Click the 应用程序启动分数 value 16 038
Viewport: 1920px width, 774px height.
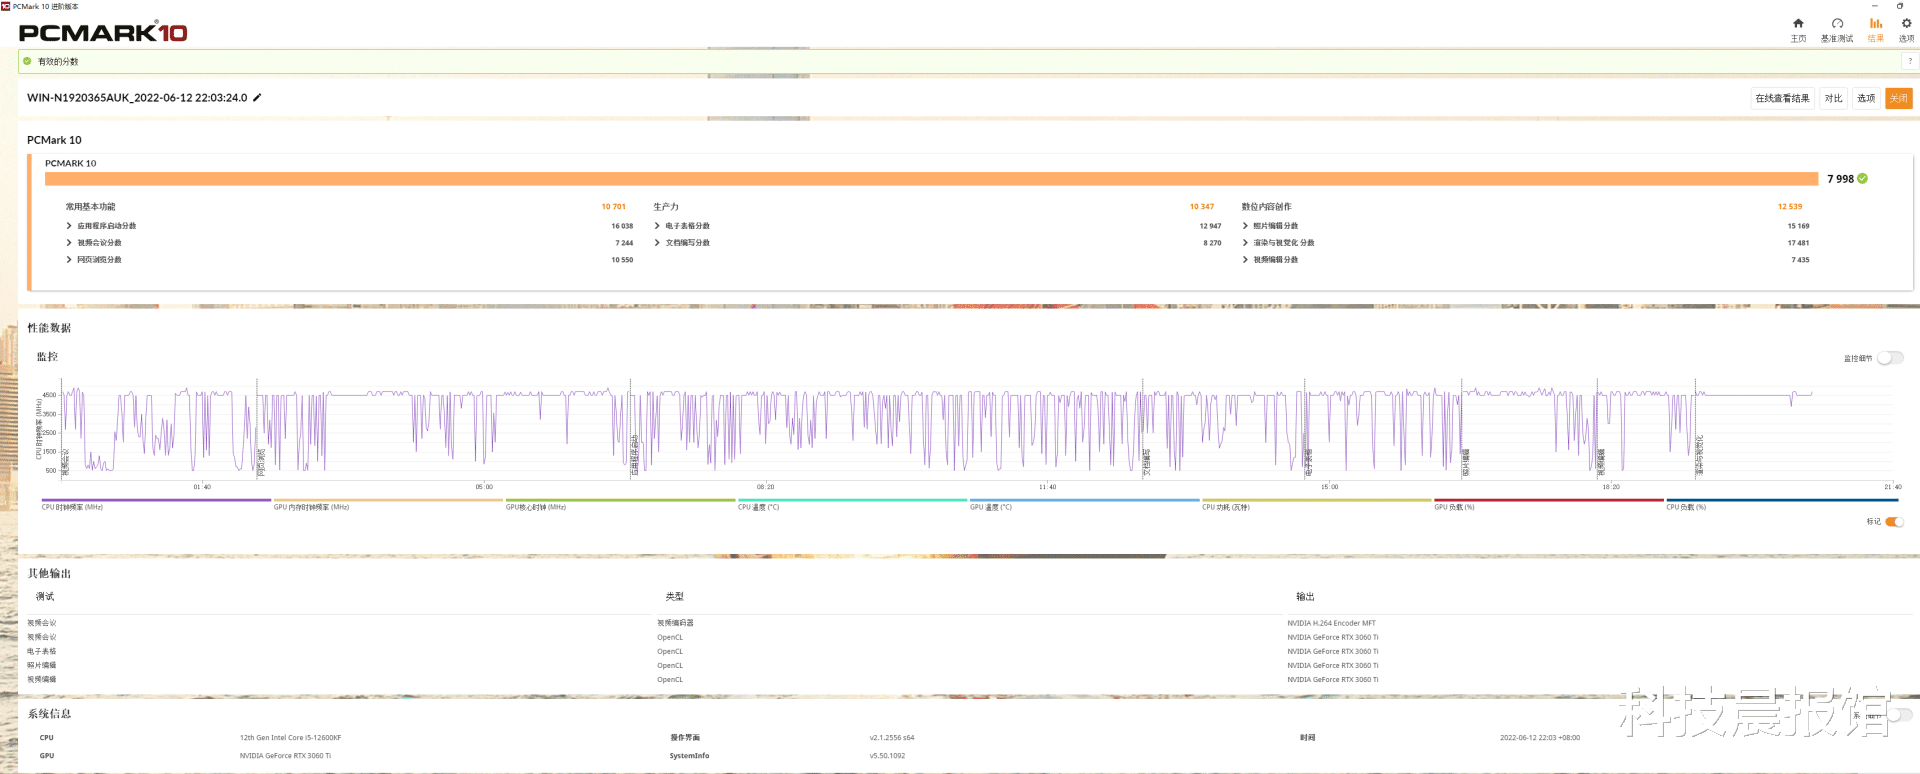(x=622, y=226)
